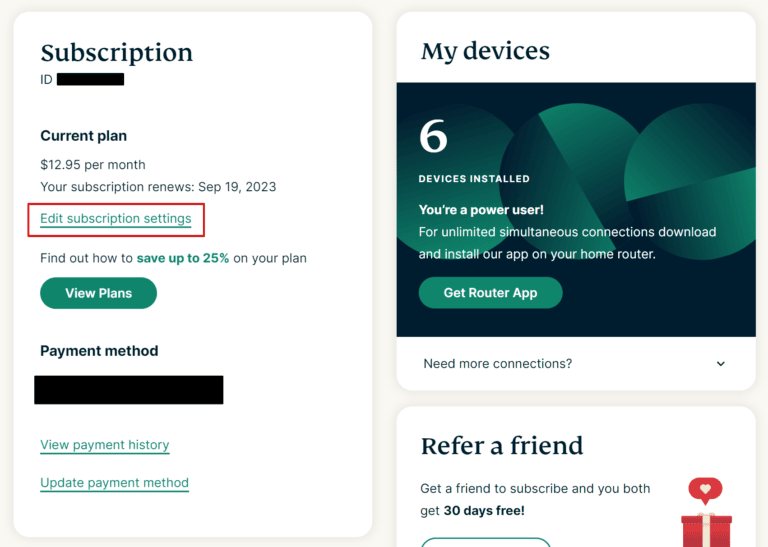Click the "You're a power user!" message
This screenshot has width=768, height=547.
pyautogui.click(x=481, y=211)
